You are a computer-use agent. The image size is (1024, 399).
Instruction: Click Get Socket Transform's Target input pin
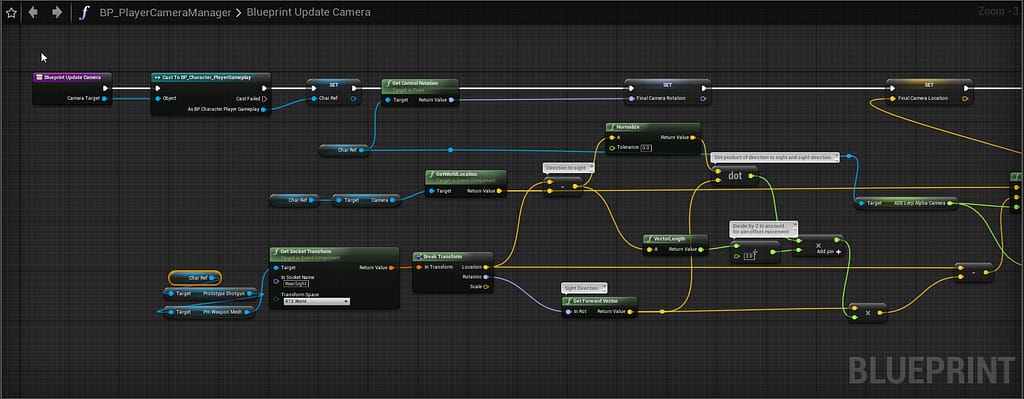(x=276, y=267)
